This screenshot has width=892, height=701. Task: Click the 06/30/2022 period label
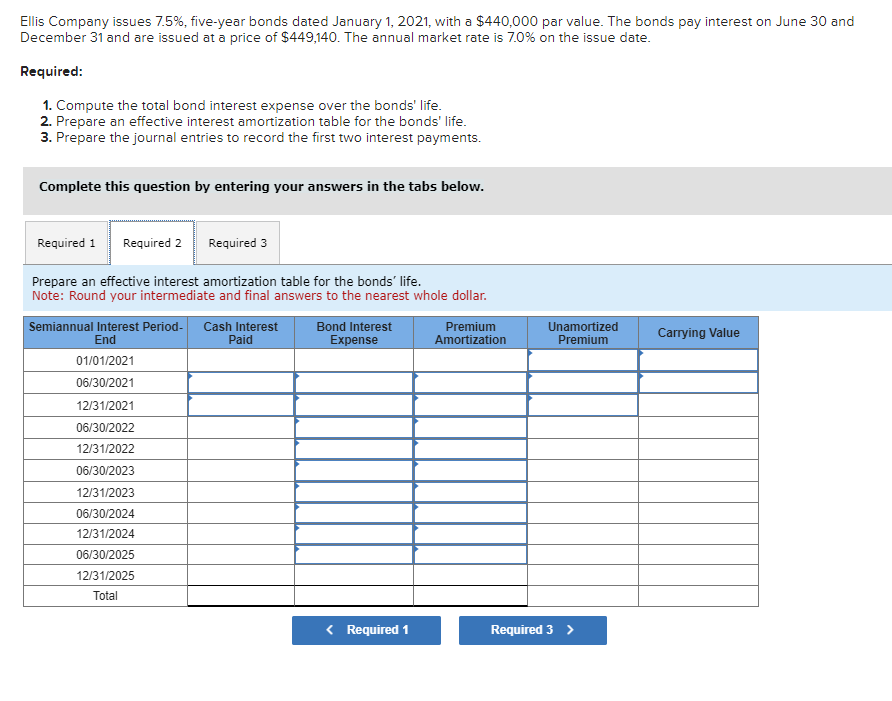pyautogui.click(x=105, y=428)
